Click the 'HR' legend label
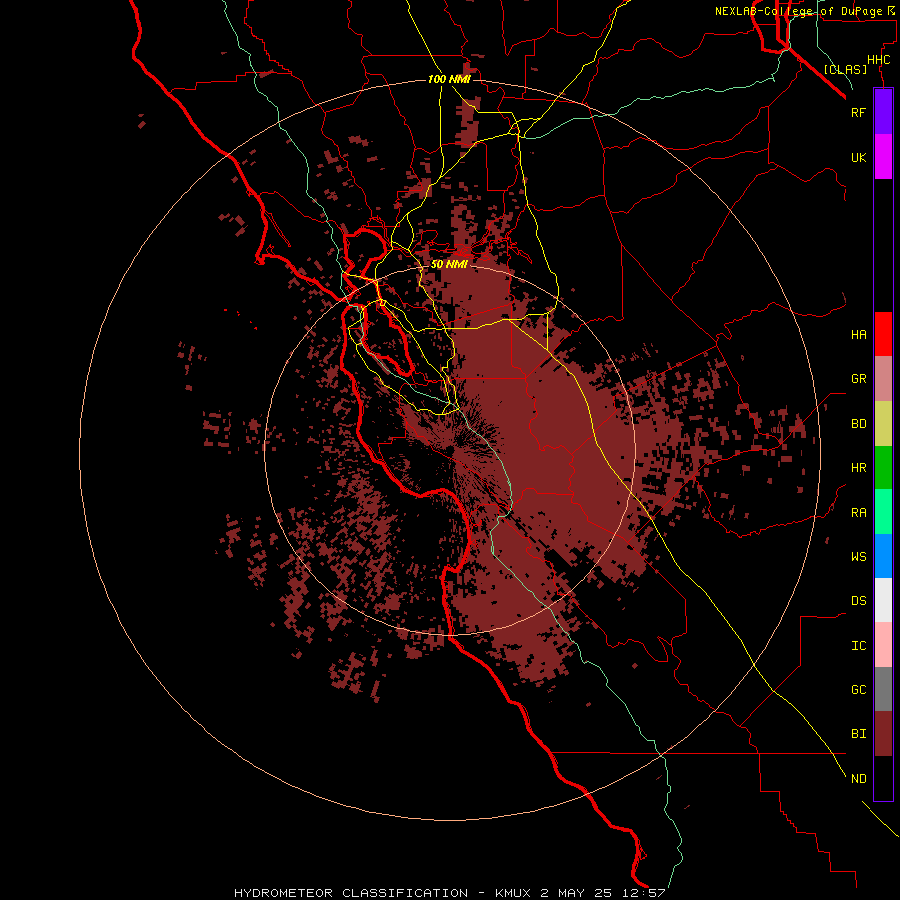The image size is (900, 900). (x=858, y=468)
